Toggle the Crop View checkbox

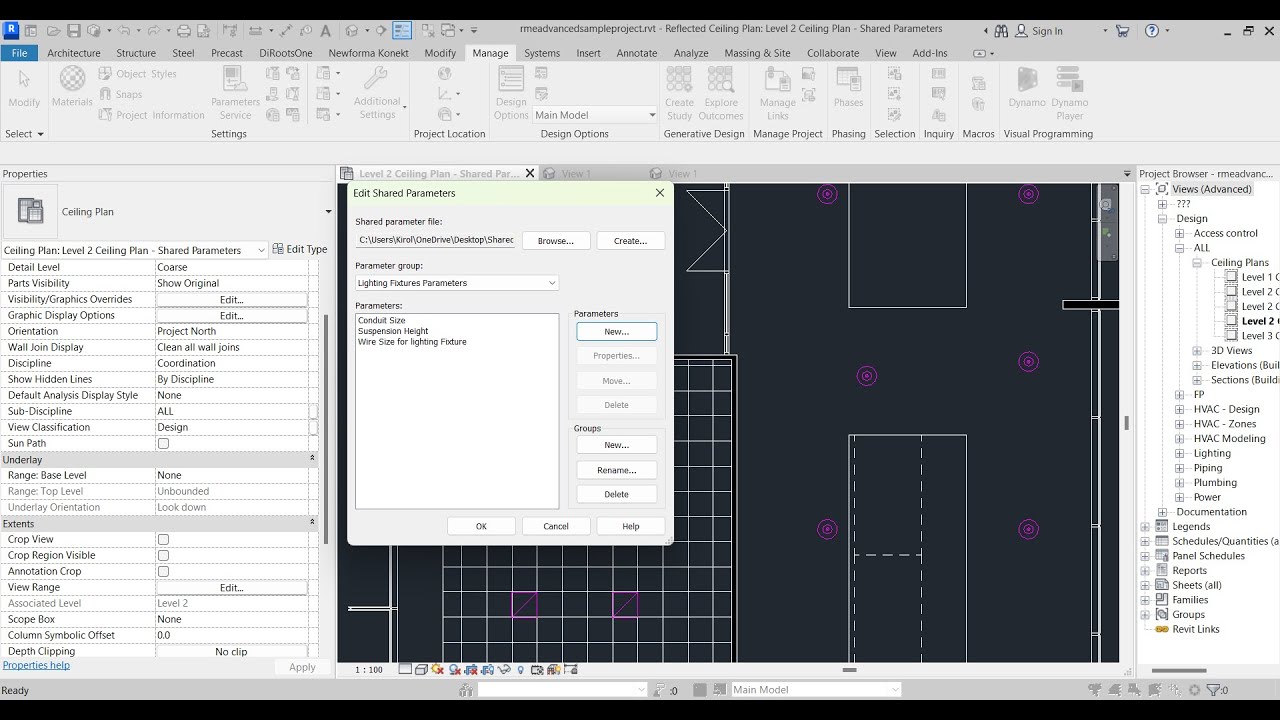[163, 539]
